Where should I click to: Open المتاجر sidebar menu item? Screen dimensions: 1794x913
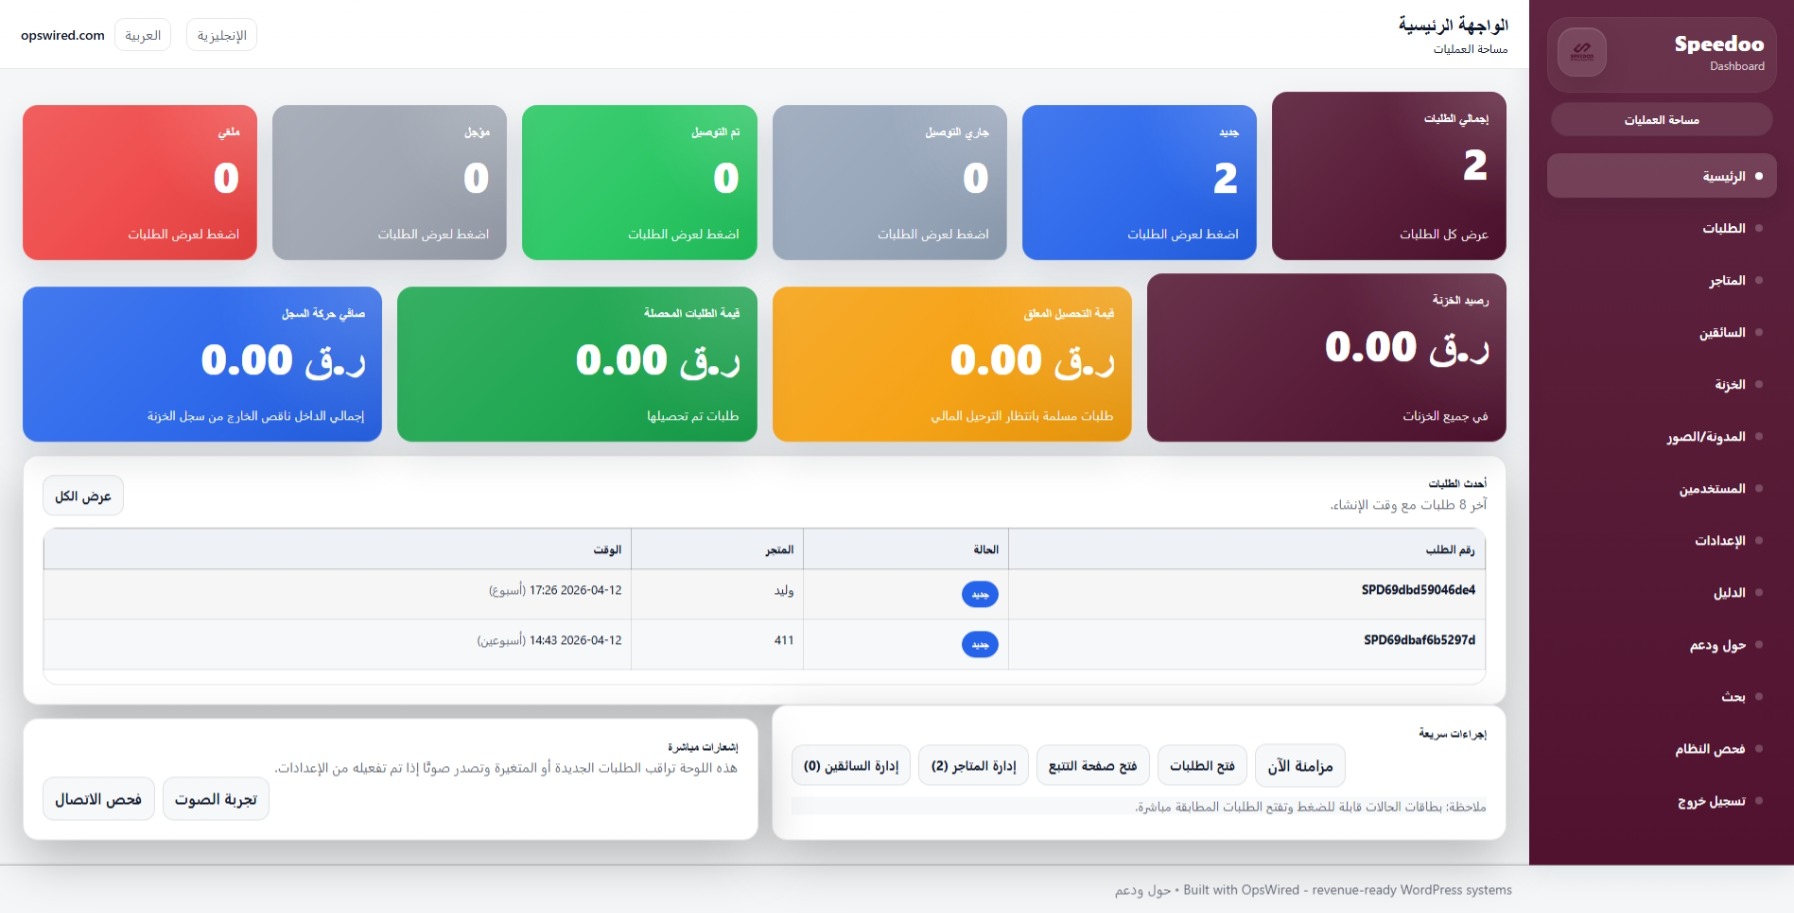[1661, 280]
